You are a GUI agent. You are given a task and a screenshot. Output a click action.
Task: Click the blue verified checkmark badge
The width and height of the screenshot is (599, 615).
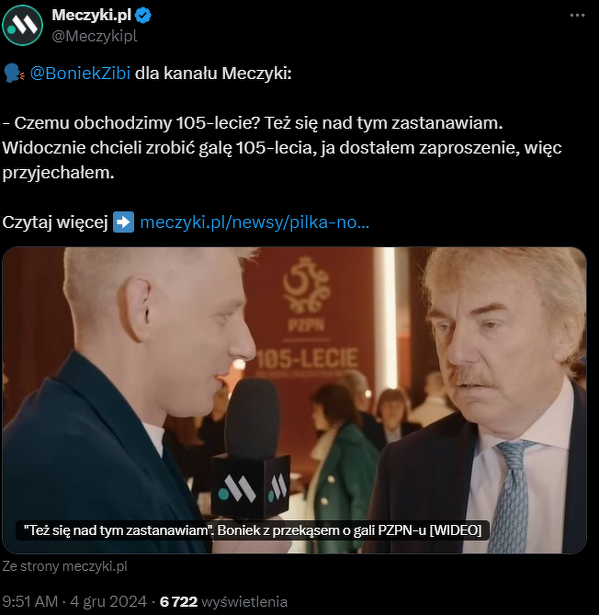click(x=143, y=16)
